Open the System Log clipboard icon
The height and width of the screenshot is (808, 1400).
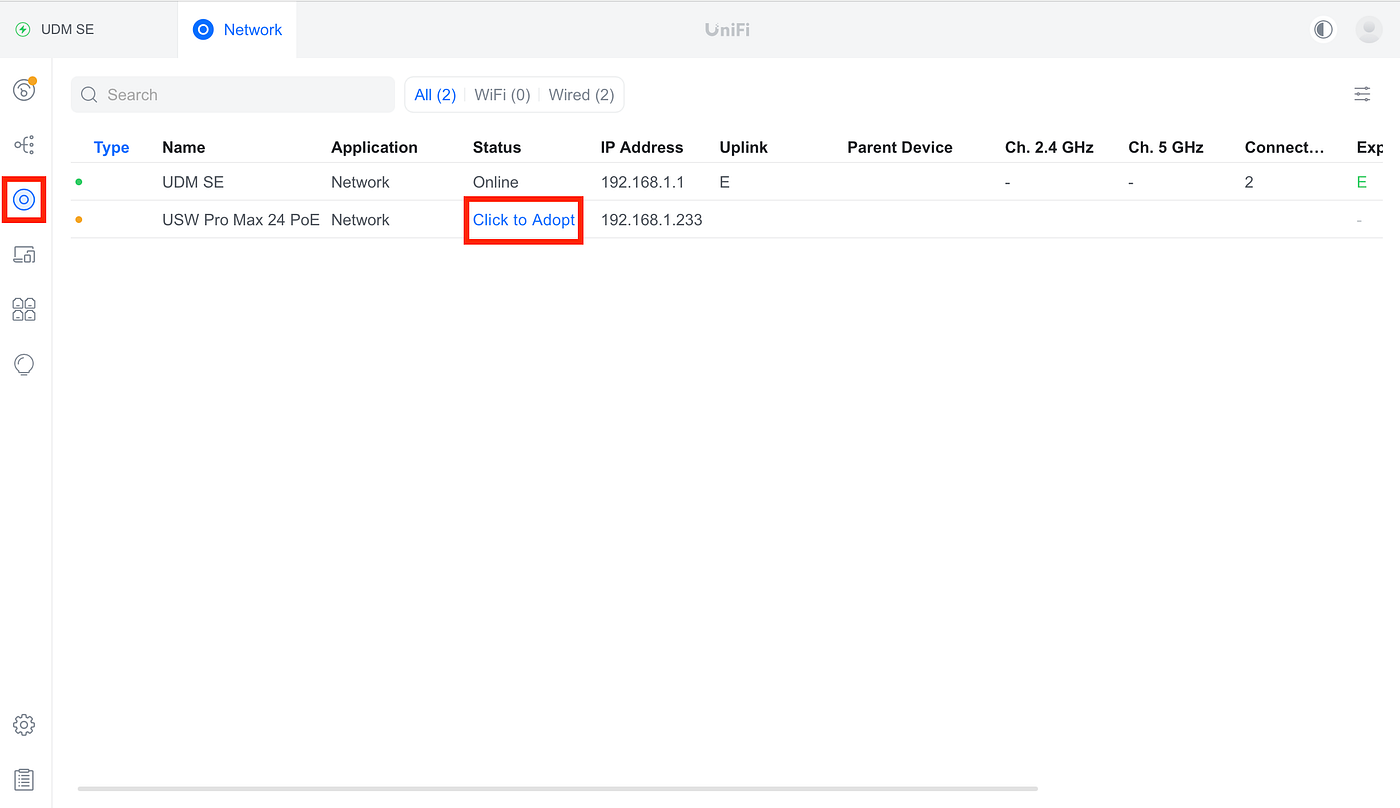pyautogui.click(x=24, y=779)
